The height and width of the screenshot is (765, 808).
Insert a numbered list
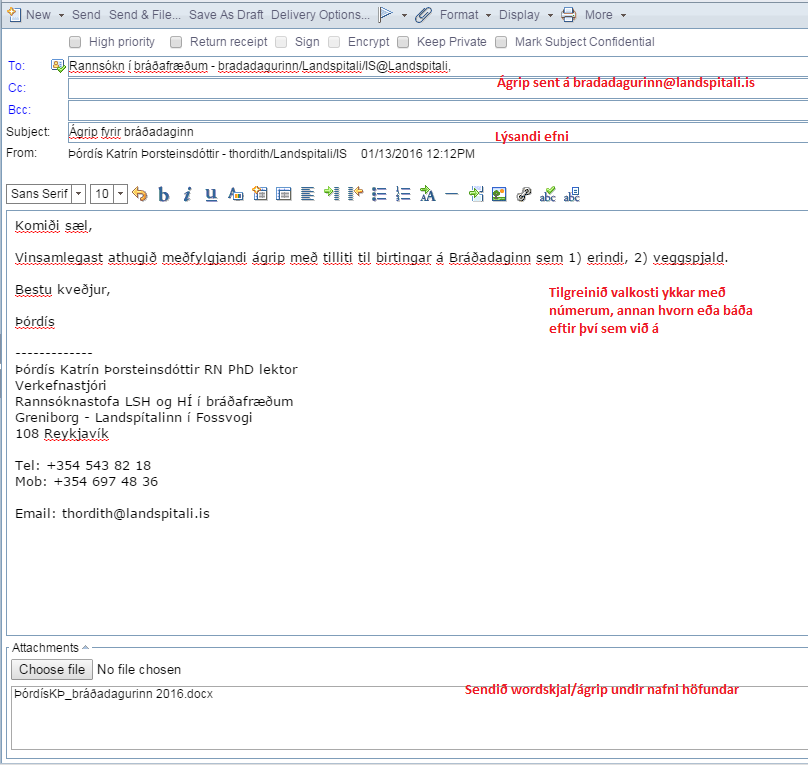[x=403, y=194]
